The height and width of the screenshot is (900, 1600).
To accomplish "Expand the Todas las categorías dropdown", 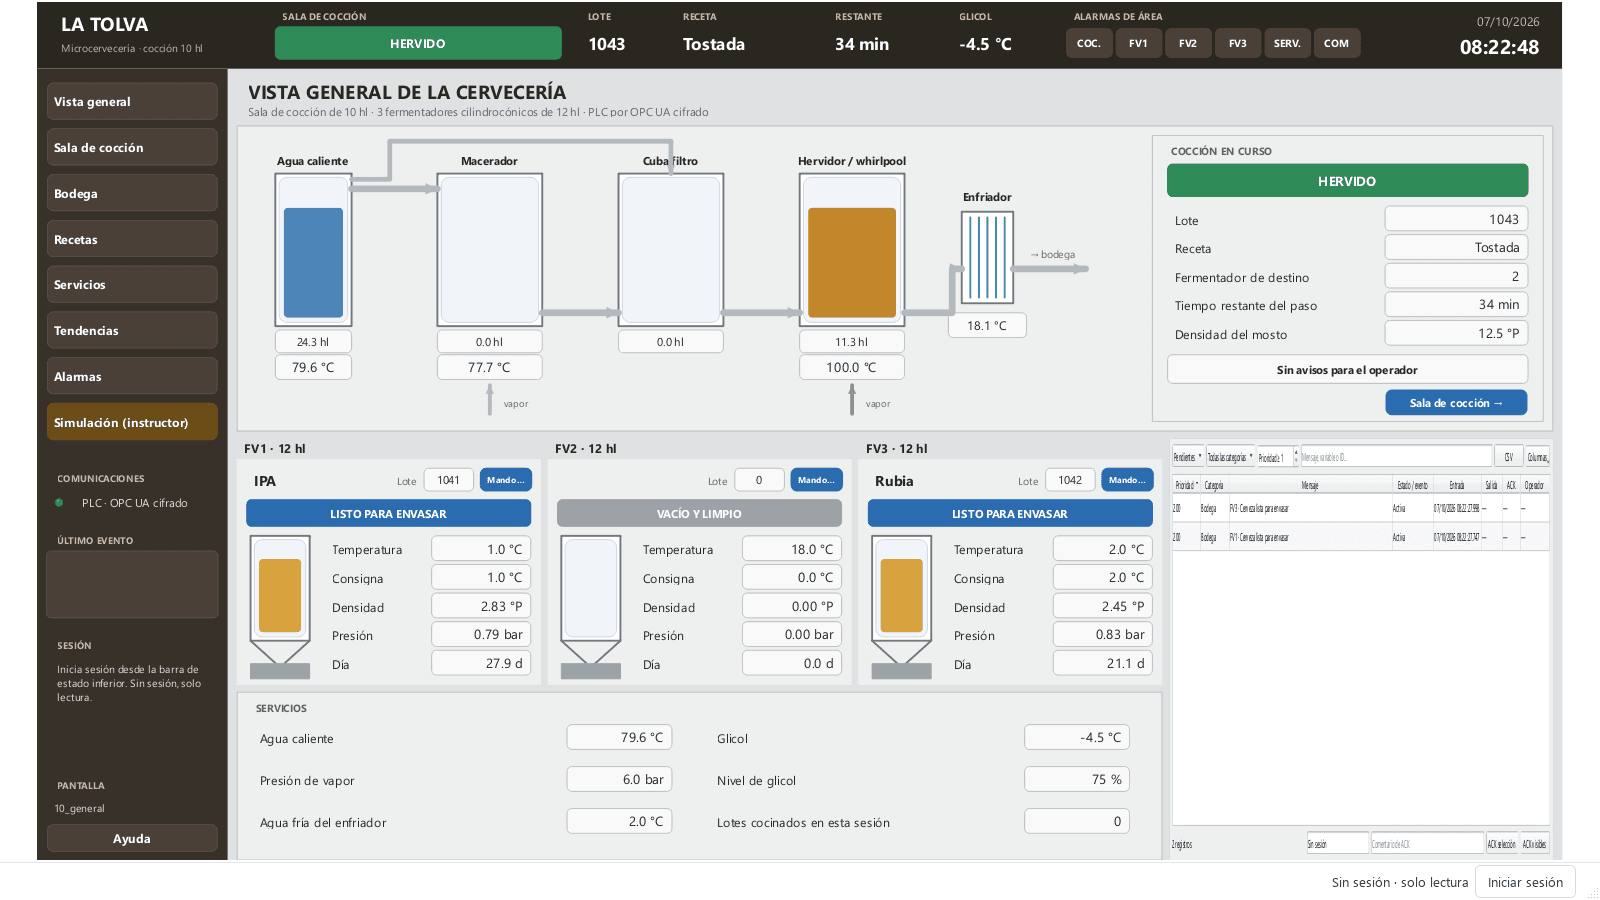I will click(x=1230, y=457).
